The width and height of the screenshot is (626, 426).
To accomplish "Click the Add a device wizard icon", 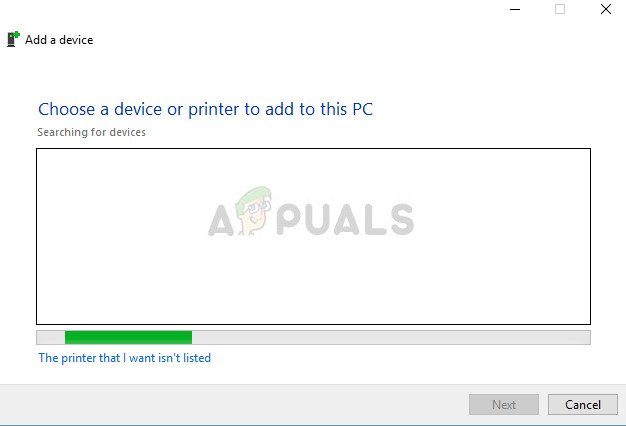I will [13, 39].
